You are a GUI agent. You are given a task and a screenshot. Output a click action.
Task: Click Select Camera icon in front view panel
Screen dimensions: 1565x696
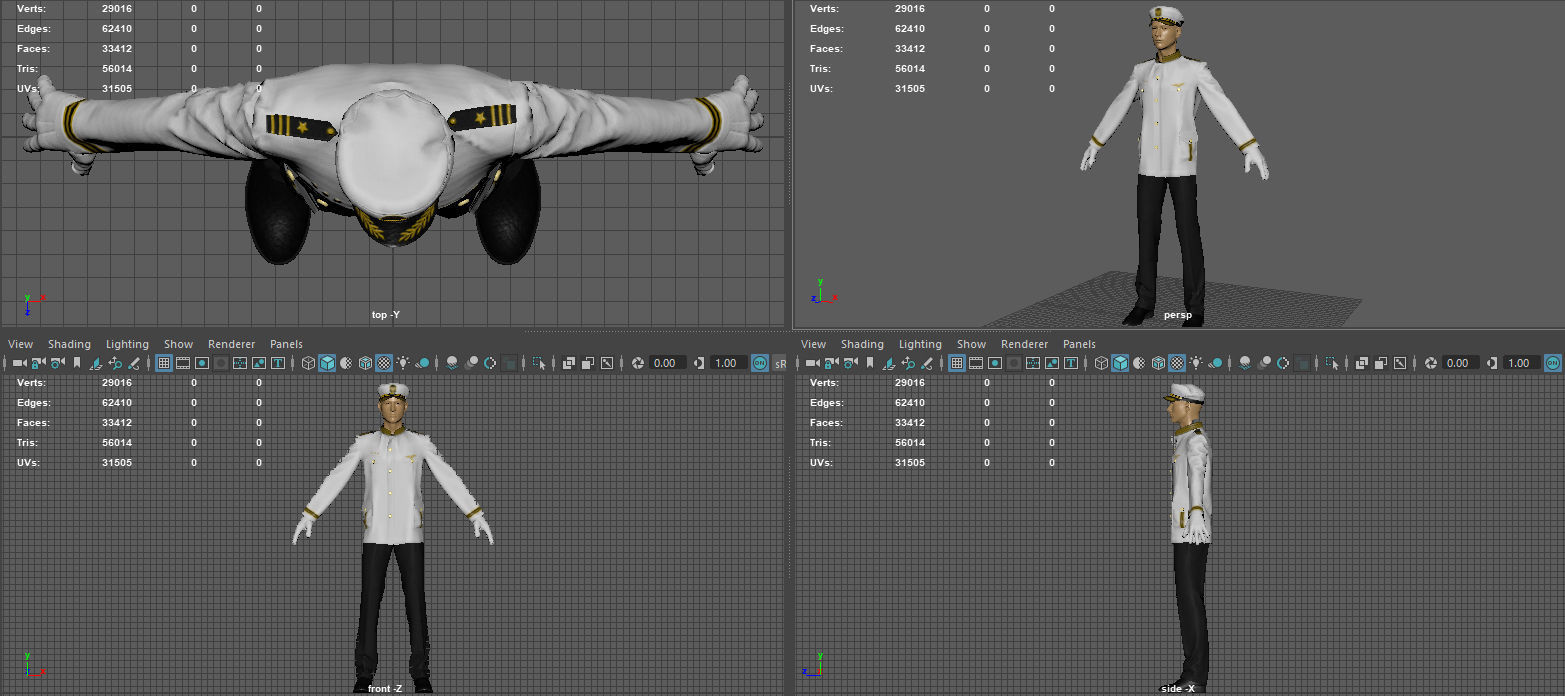pos(20,363)
